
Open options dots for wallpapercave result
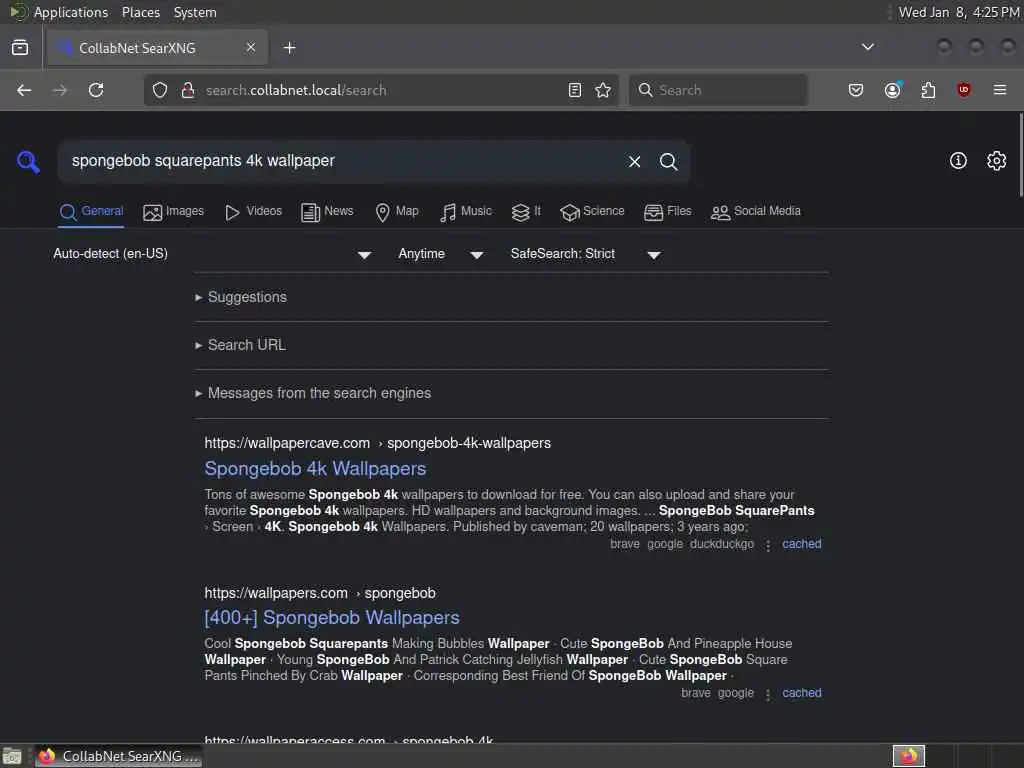coord(768,545)
